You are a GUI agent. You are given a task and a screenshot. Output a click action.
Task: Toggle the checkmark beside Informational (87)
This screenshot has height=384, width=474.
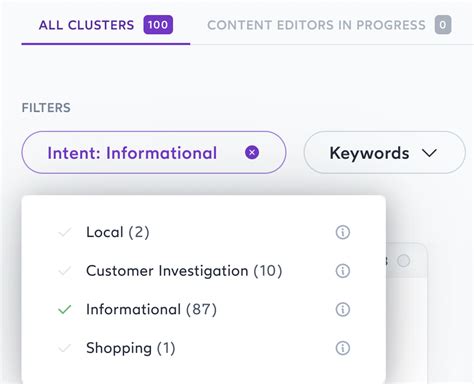coord(65,309)
